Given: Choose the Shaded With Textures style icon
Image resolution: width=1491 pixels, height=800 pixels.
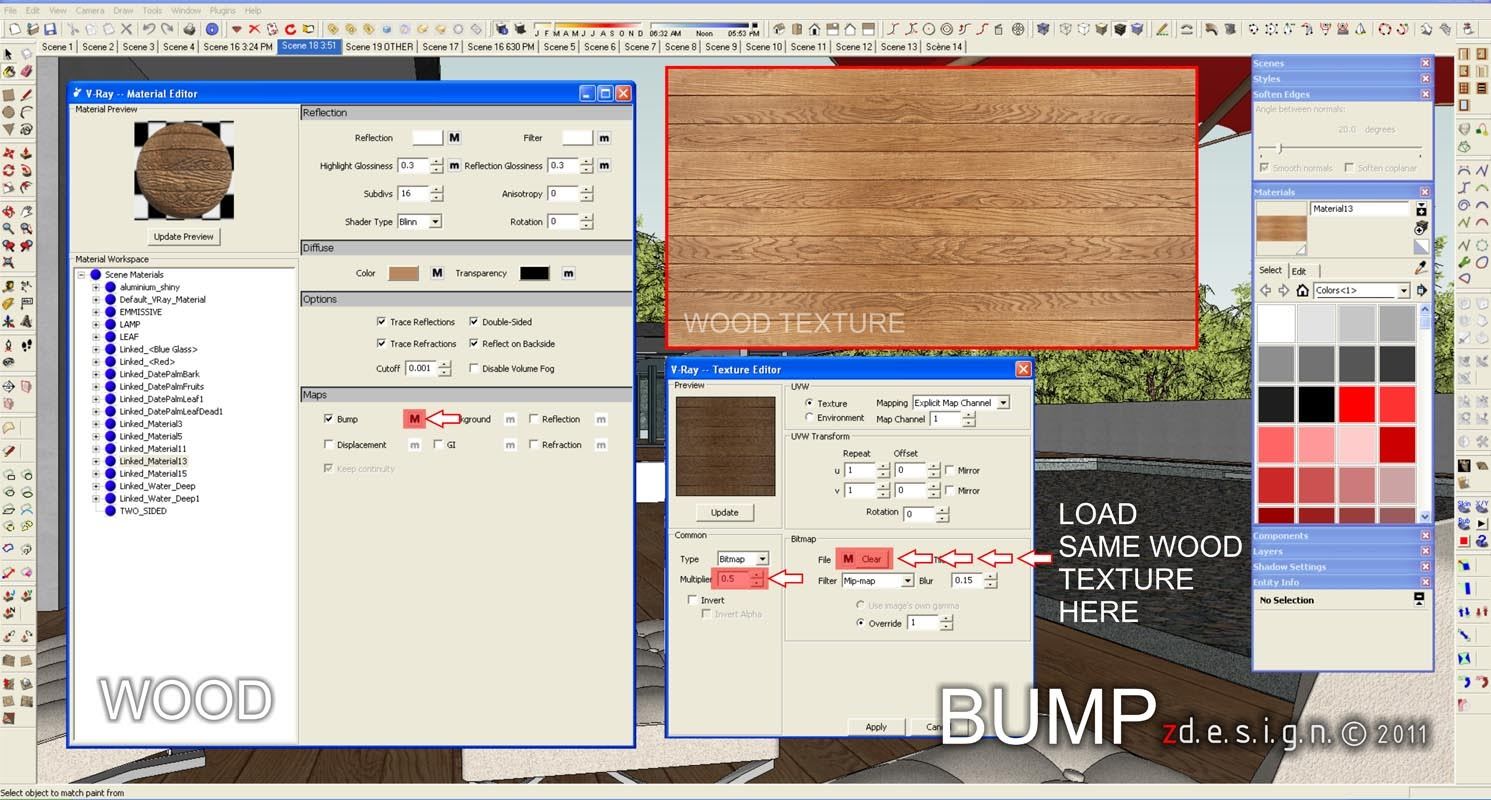Looking at the screenshot, I should tap(1121, 29).
